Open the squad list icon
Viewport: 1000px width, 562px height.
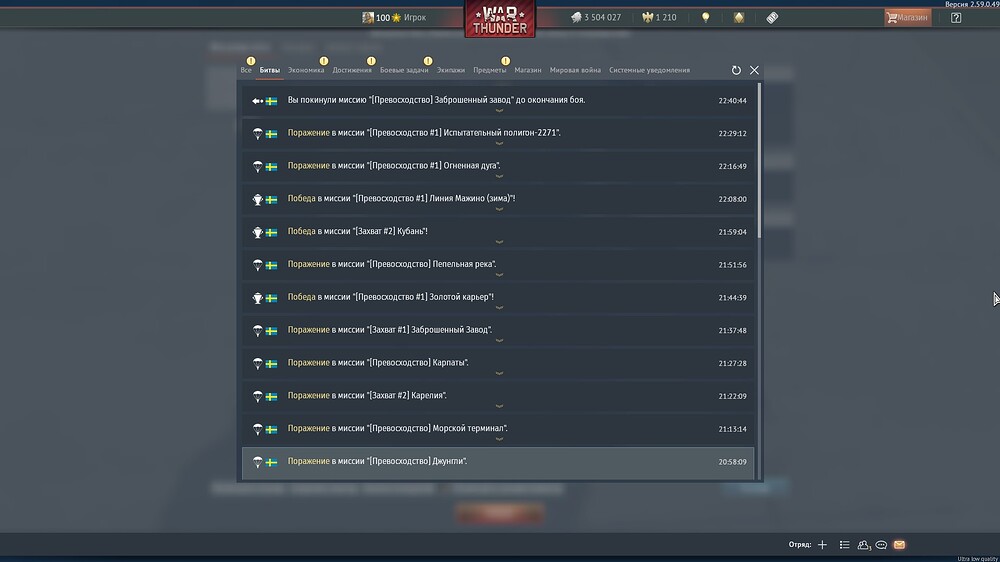tap(844, 545)
